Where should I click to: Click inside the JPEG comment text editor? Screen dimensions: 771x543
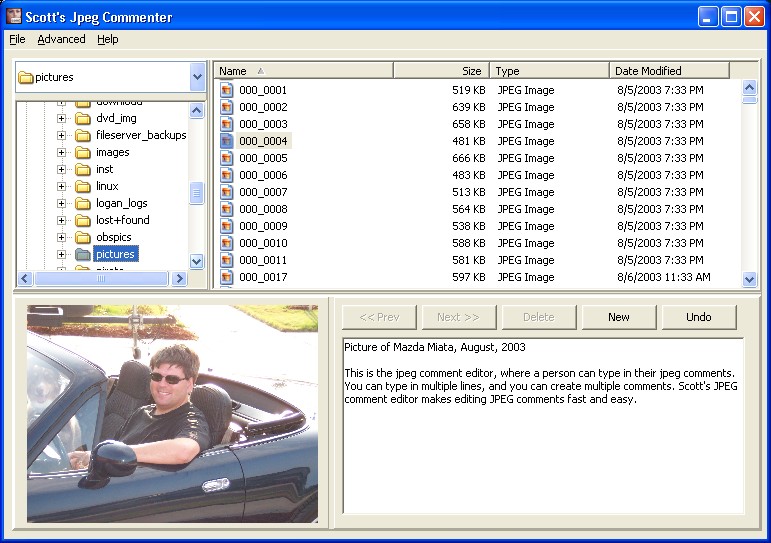543,425
